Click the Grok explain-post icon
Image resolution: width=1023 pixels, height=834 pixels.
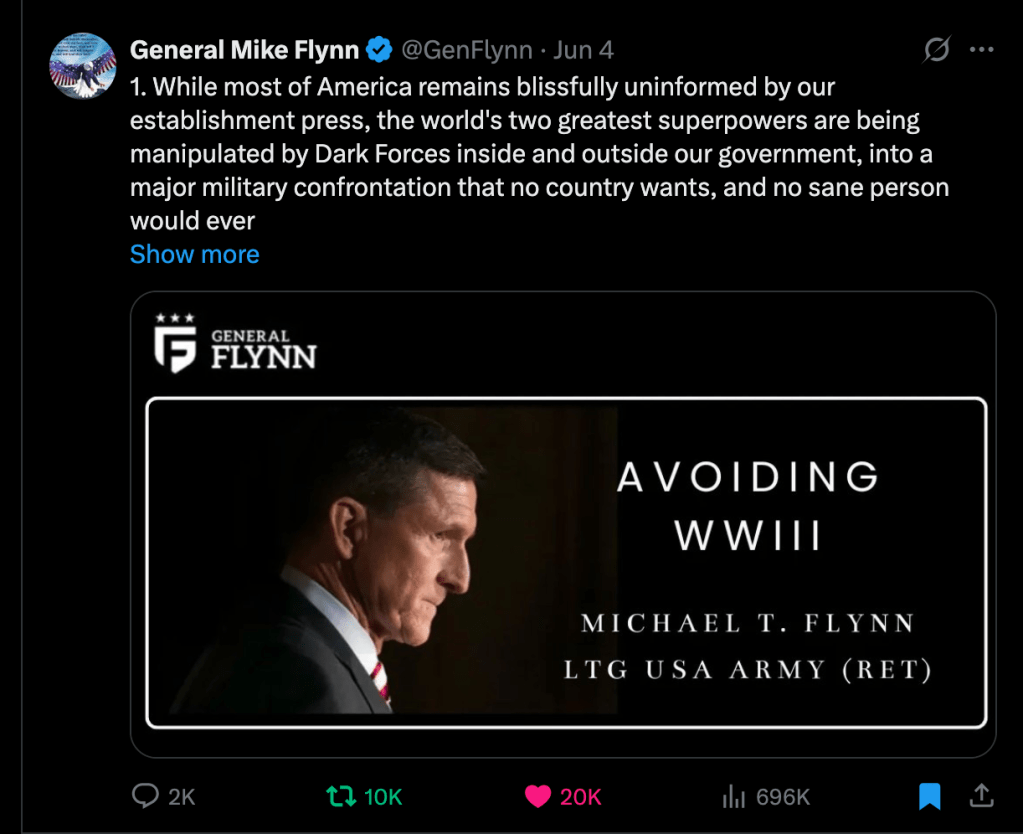pos(936,49)
